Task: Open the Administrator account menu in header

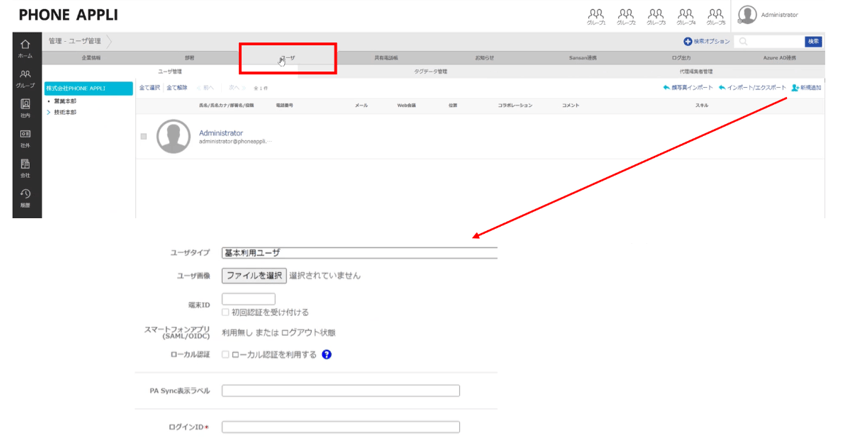Action: (x=768, y=15)
